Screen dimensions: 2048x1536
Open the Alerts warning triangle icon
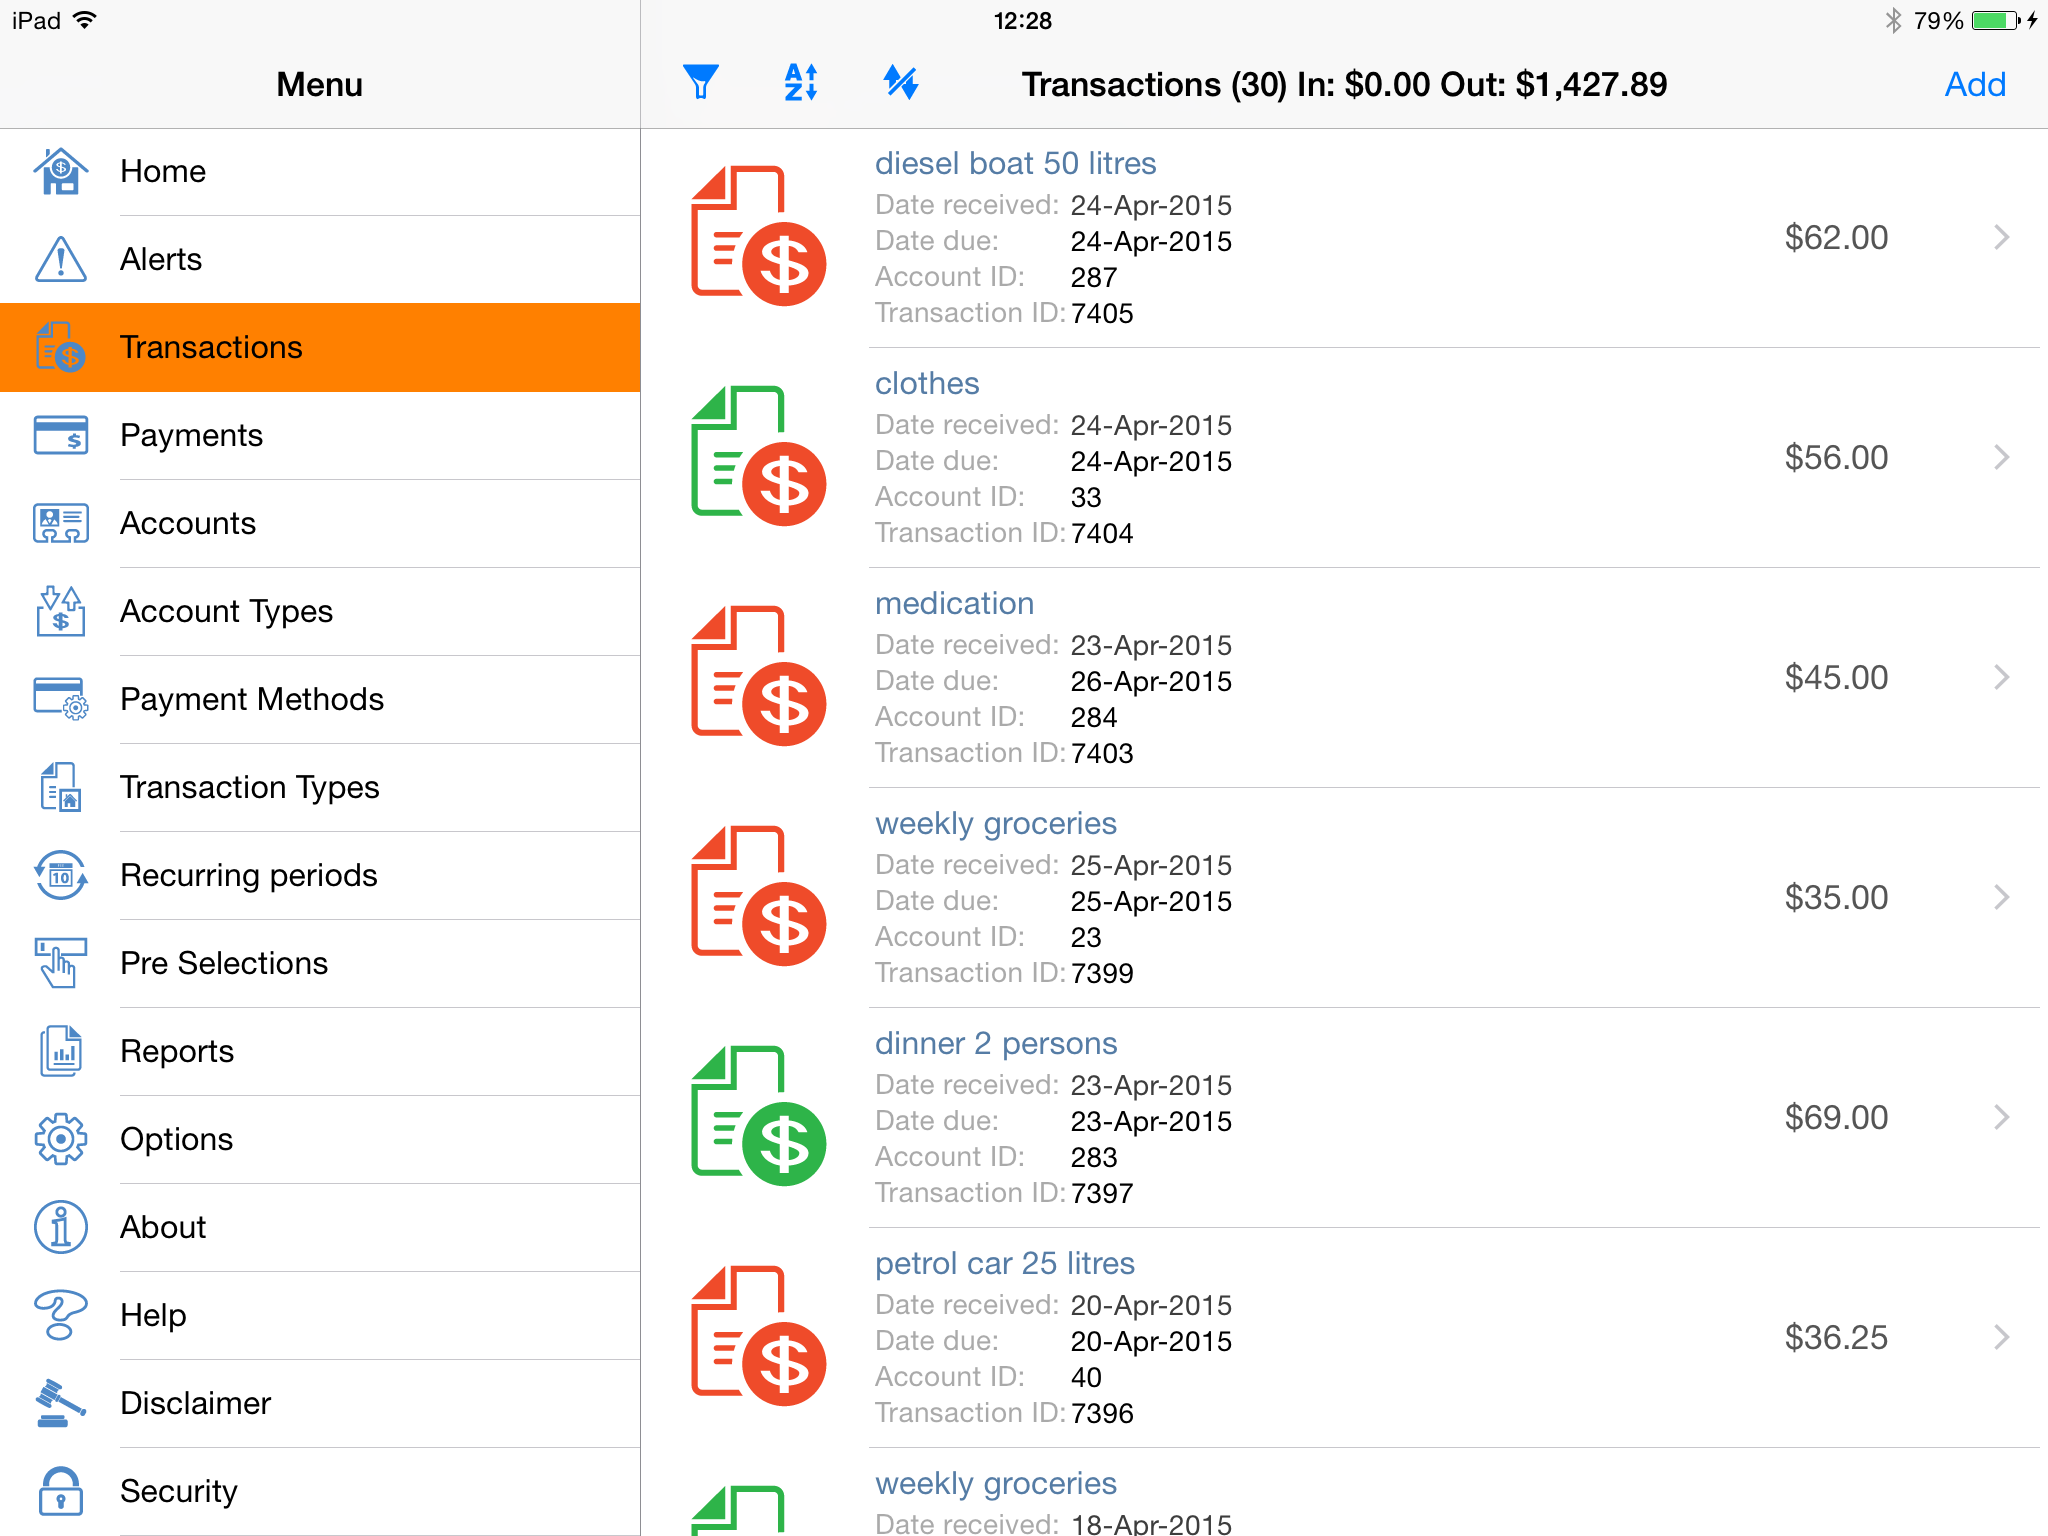click(60, 259)
